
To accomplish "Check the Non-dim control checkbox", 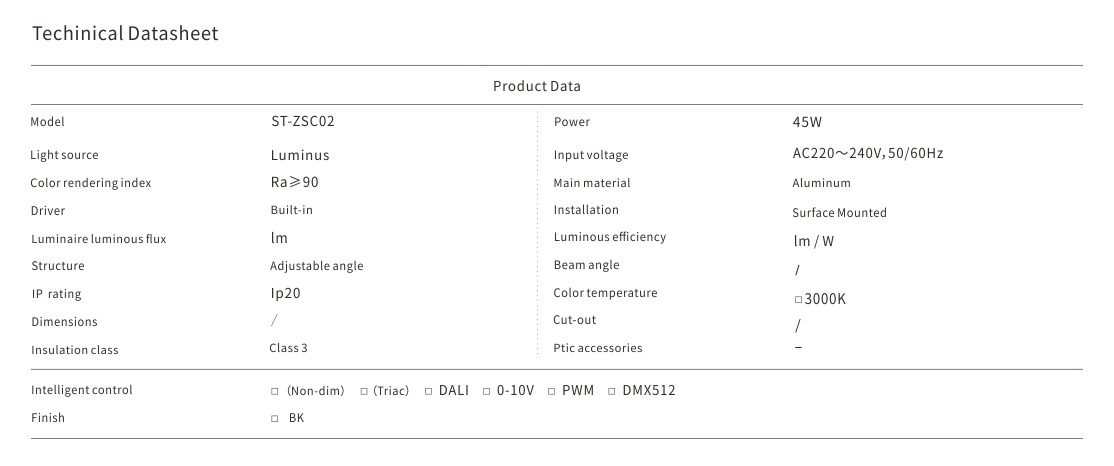I will tap(274, 391).
